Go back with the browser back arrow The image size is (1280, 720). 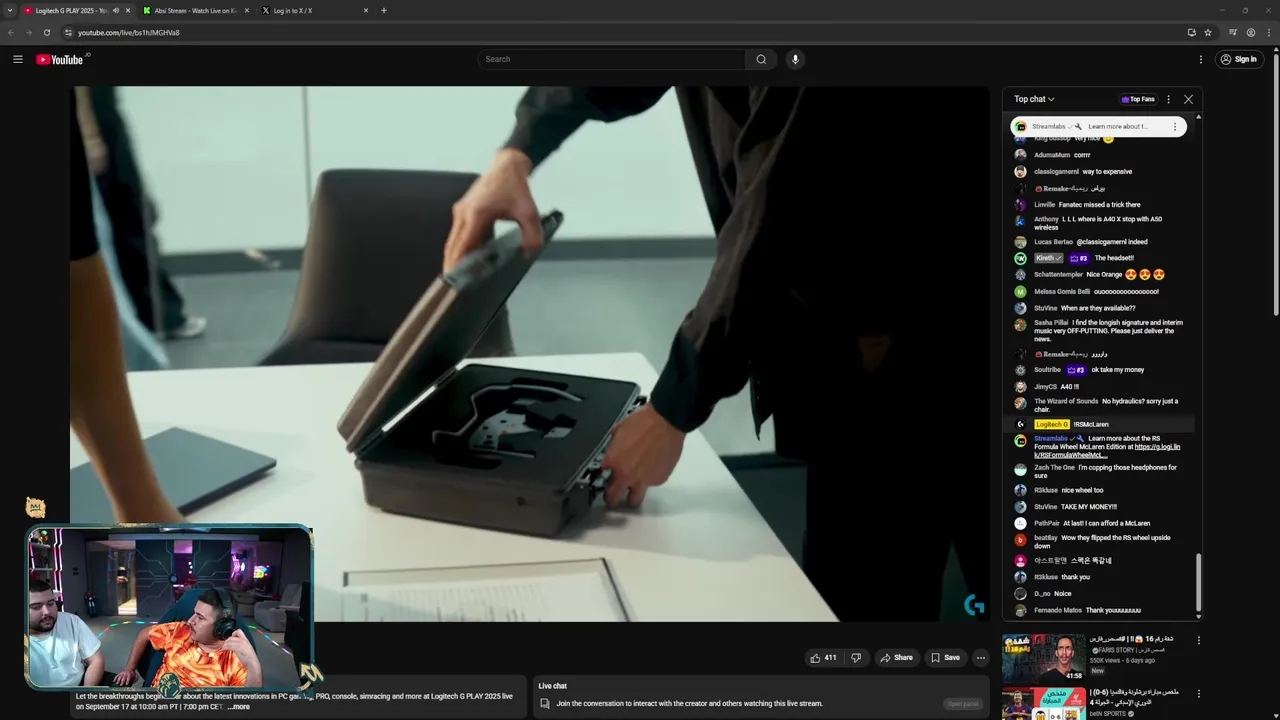pyautogui.click(x=11, y=32)
